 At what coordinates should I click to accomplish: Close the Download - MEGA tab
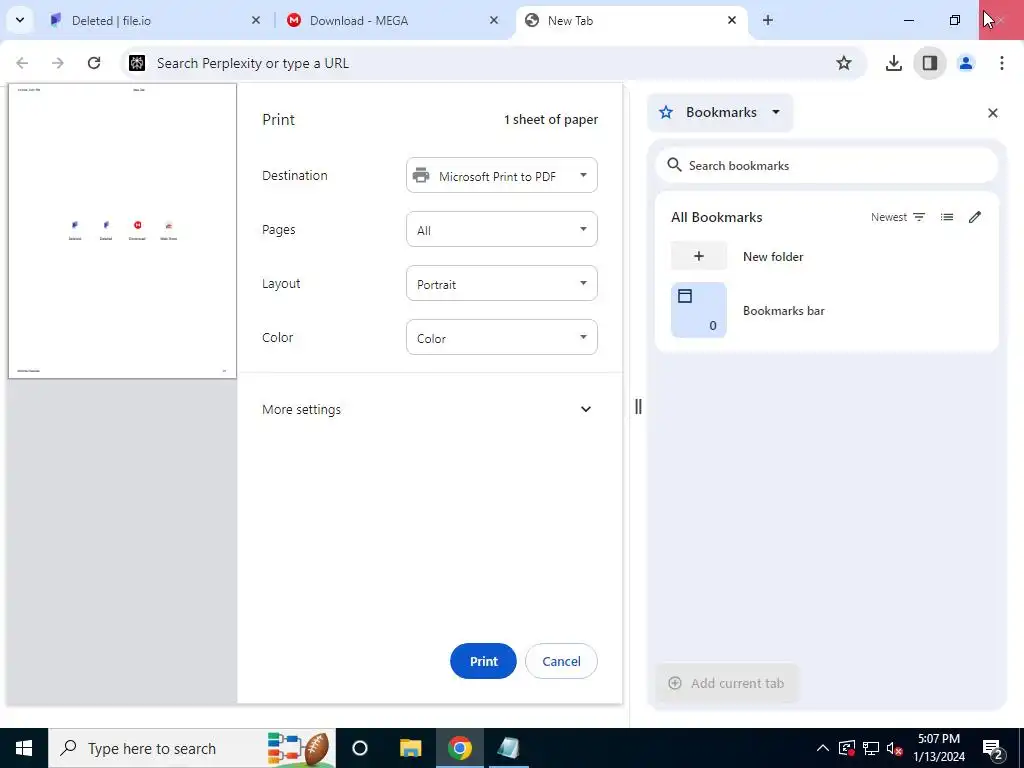point(494,20)
